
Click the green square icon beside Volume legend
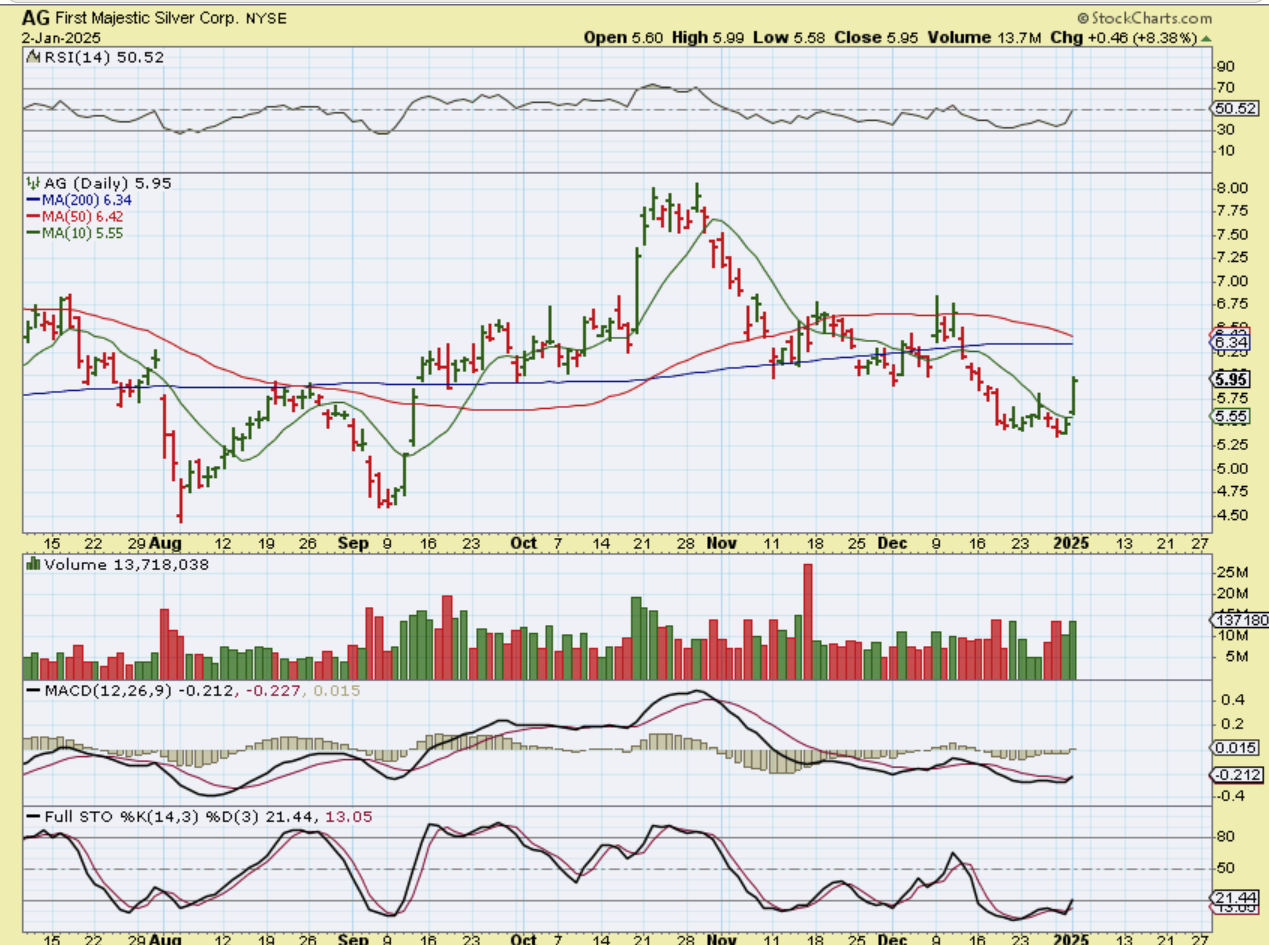pos(33,564)
